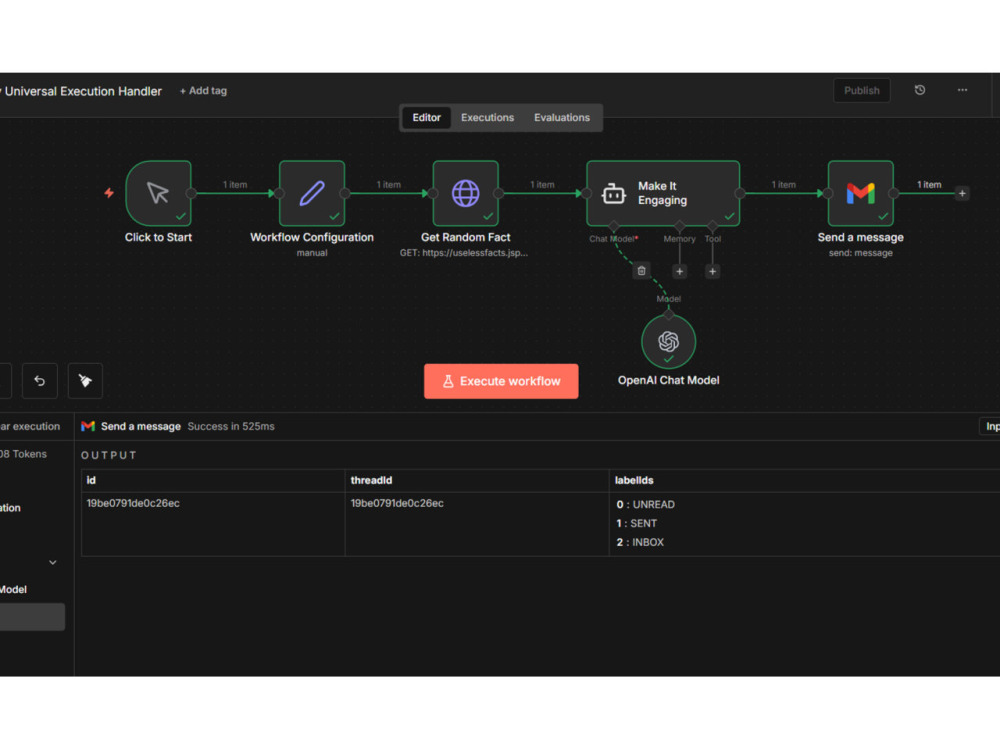Open the Workflow Configuration pencil node

coord(312,193)
